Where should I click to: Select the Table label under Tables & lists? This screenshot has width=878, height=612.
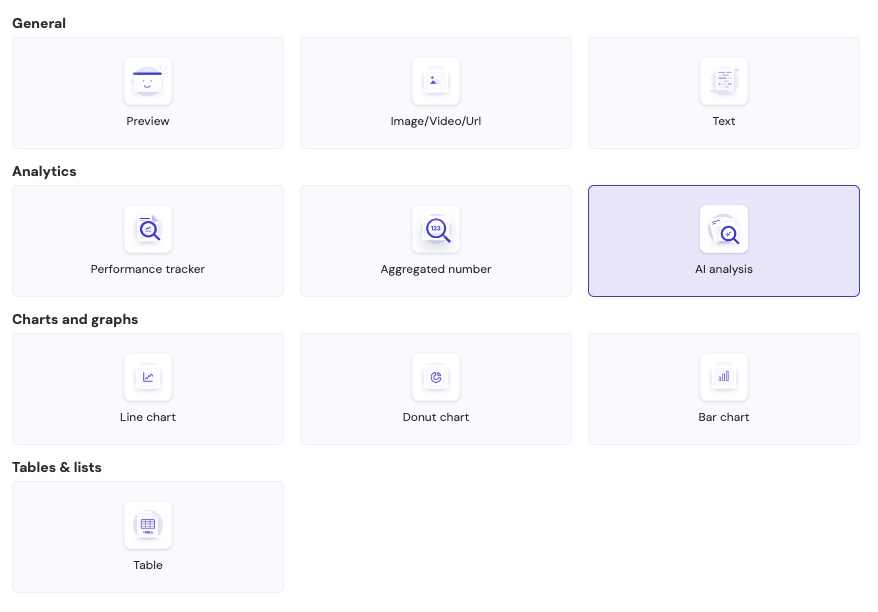(x=148, y=565)
